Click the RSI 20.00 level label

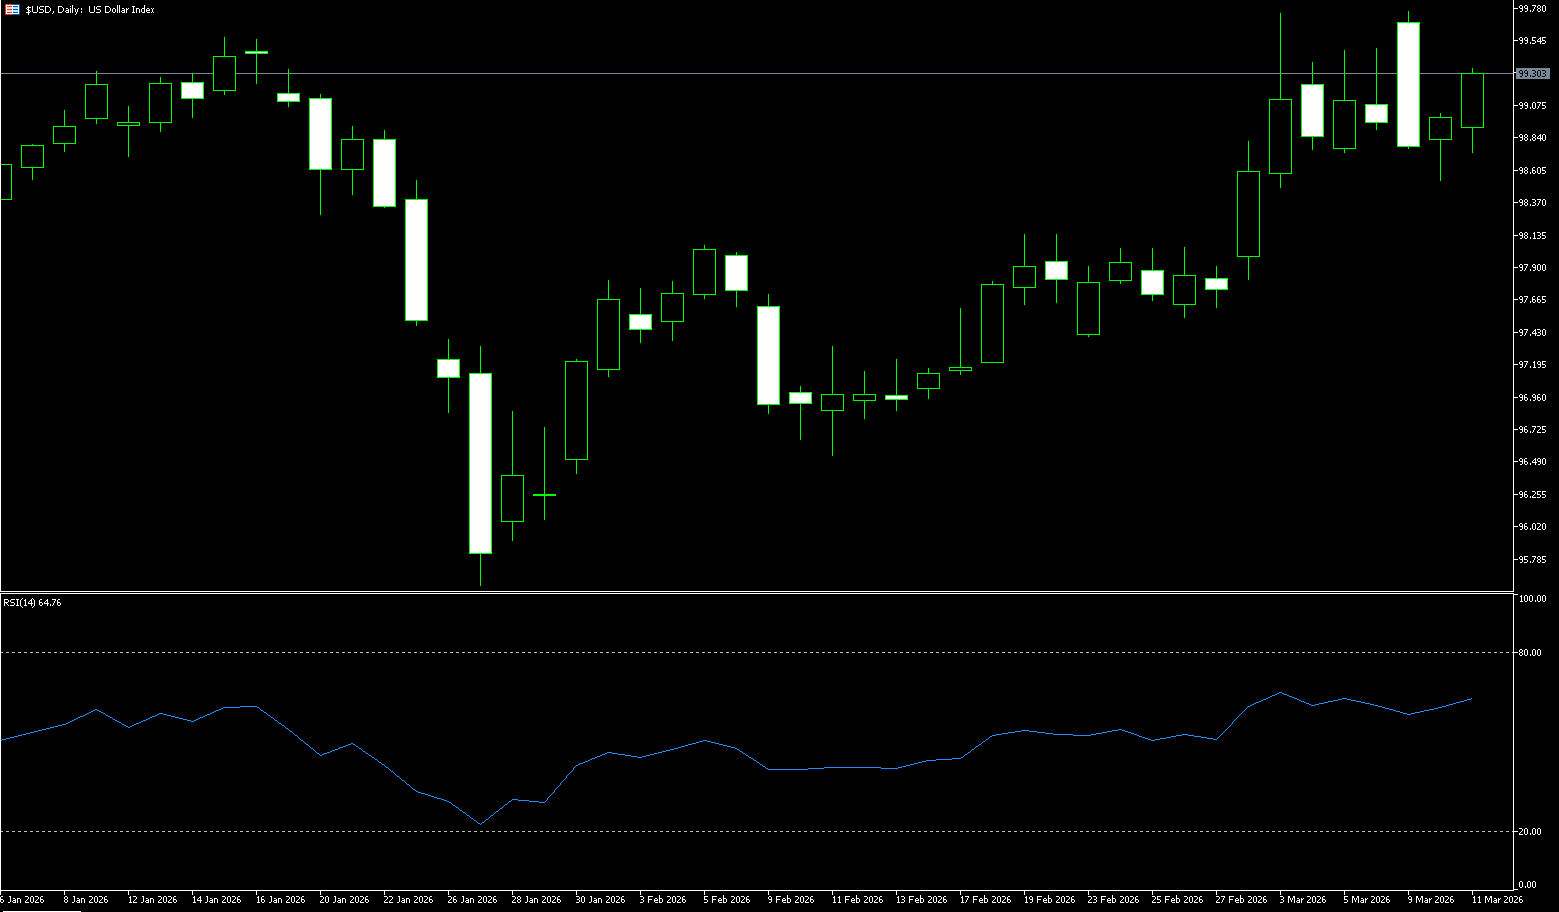pyautogui.click(x=1529, y=832)
